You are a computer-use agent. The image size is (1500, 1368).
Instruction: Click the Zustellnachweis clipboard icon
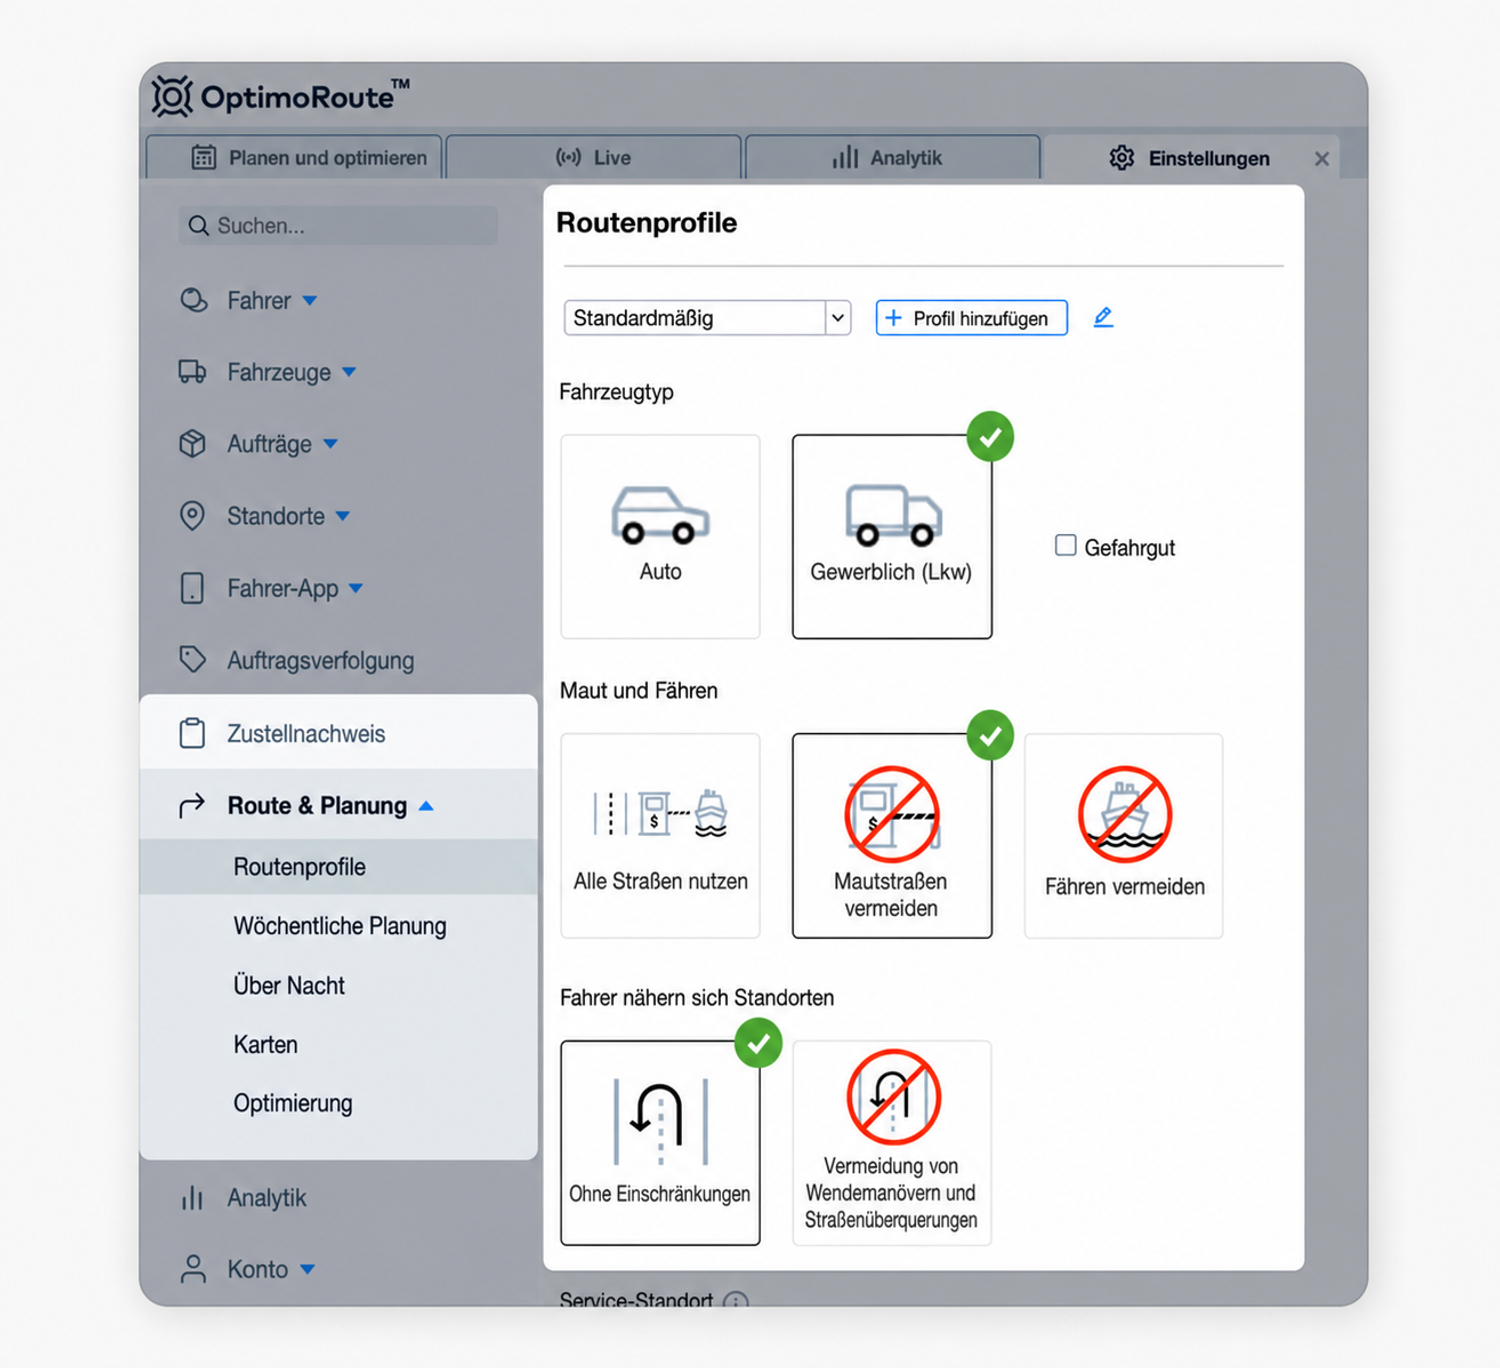tap(192, 733)
